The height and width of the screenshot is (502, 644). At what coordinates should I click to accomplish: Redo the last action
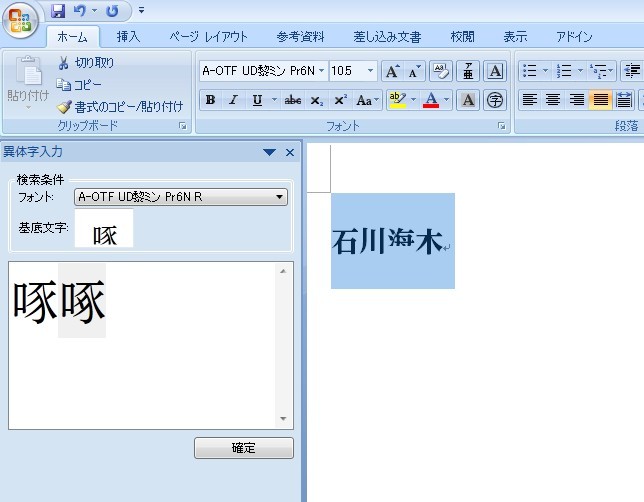tap(112, 11)
